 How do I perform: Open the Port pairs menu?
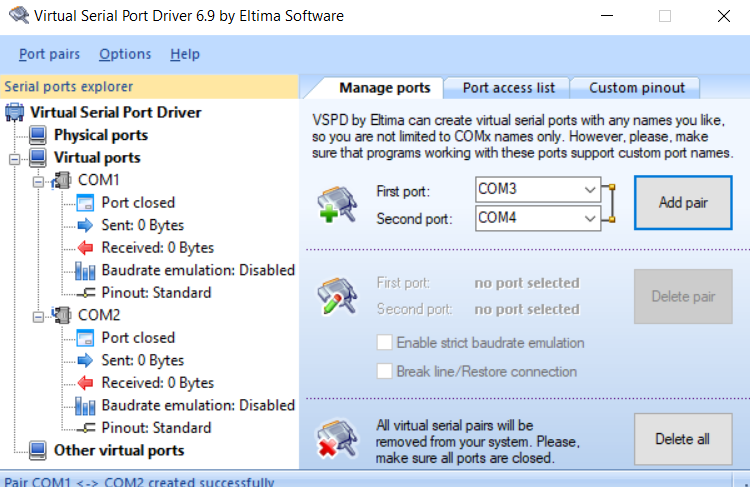(x=49, y=54)
